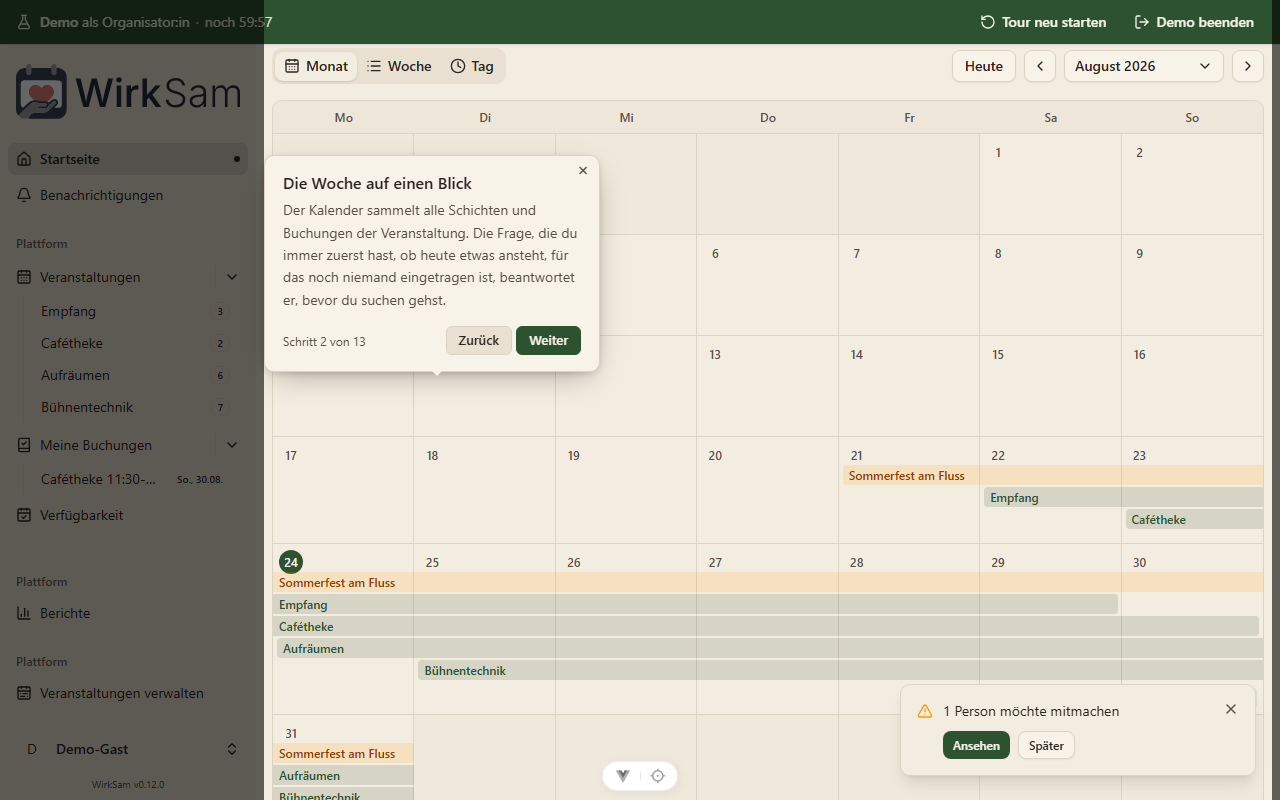Click the Schritt 2 von 13 label
The width and height of the screenshot is (1280, 800).
[x=324, y=342]
